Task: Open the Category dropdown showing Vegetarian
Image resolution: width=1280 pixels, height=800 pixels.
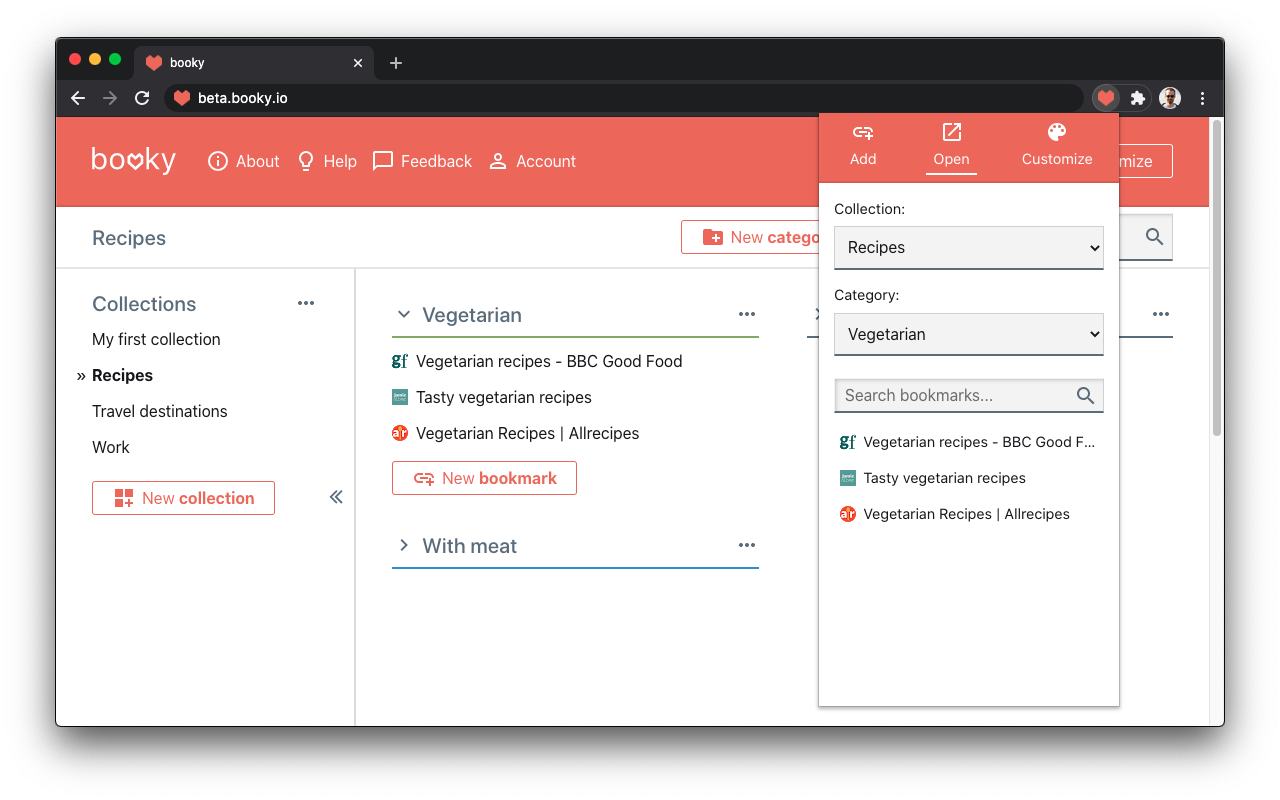Action: pos(969,334)
